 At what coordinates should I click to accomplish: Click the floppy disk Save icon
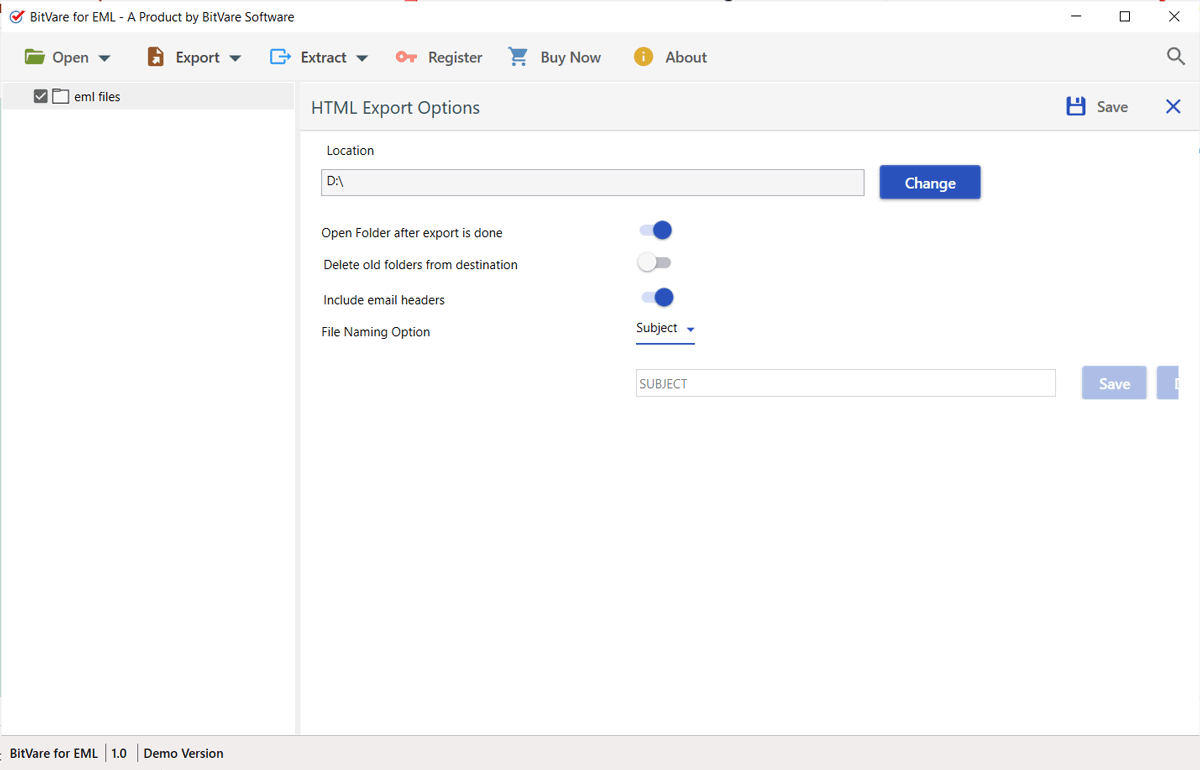pos(1076,107)
